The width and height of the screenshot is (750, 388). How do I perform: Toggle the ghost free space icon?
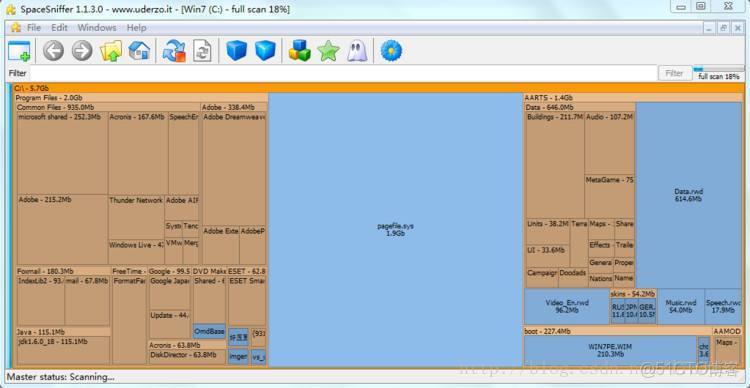click(357, 51)
